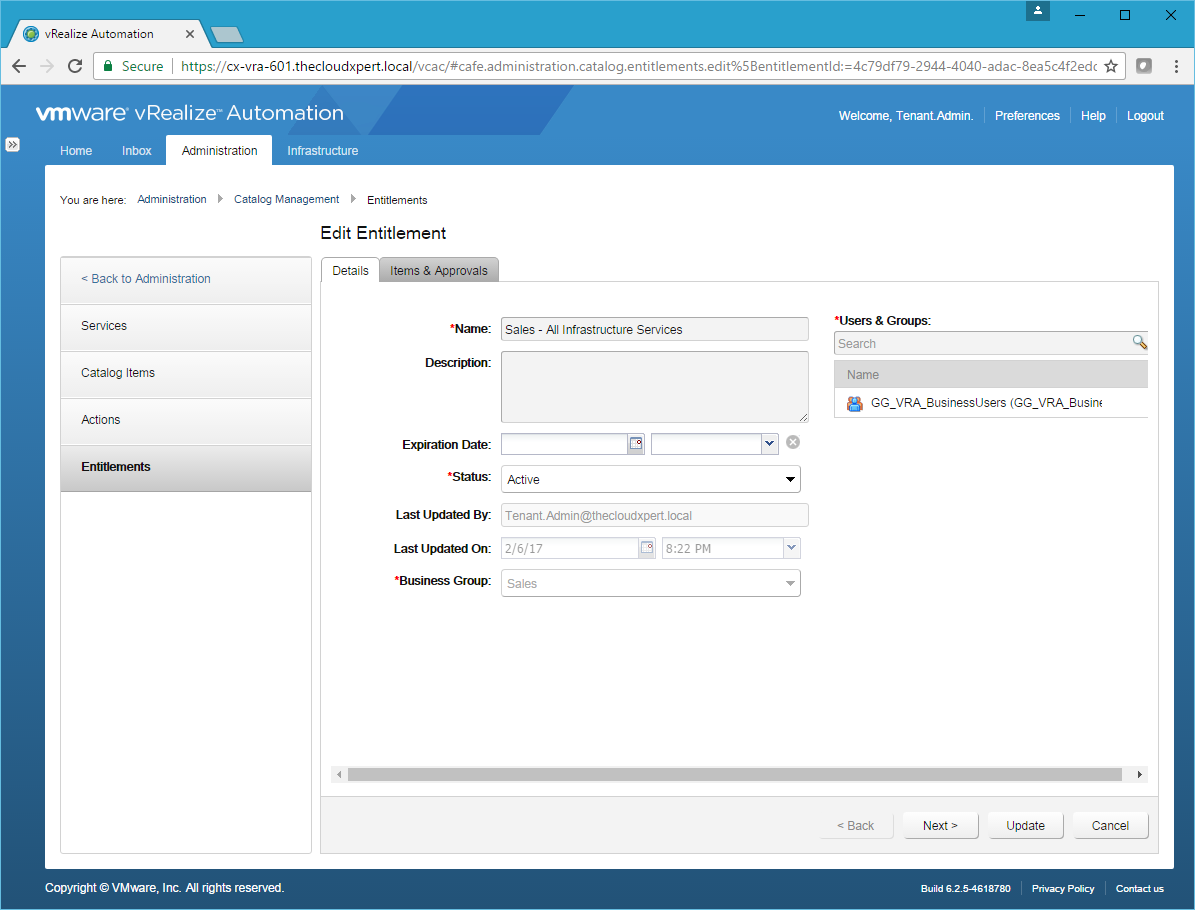Click the Users & Groups search magnifier icon
The image size is (1195, 910).
coord(1139,343)
